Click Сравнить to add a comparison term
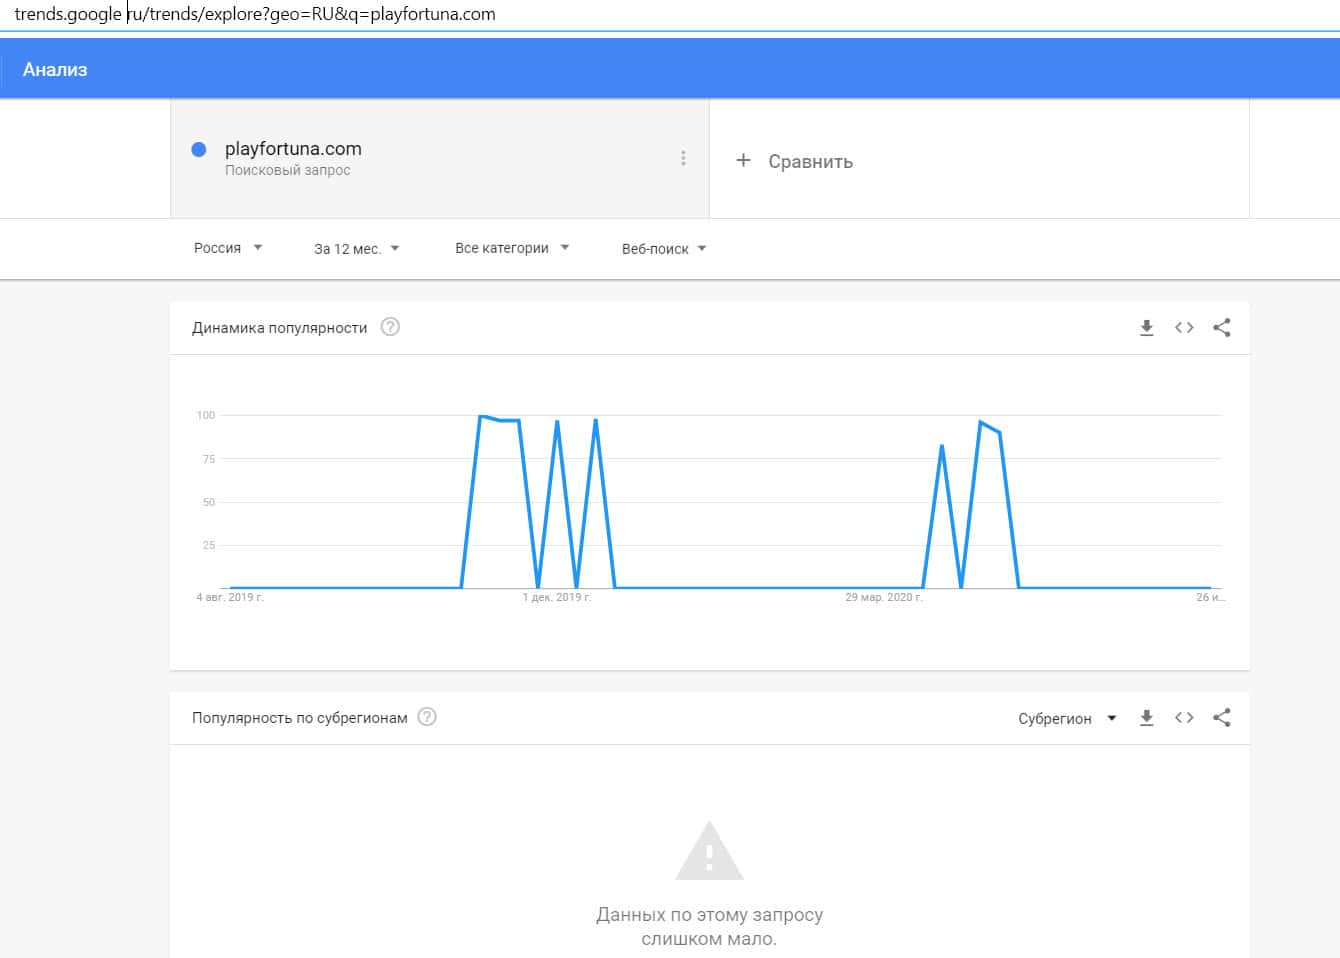This screenshot has height=958, width=1340. [810, 161]
